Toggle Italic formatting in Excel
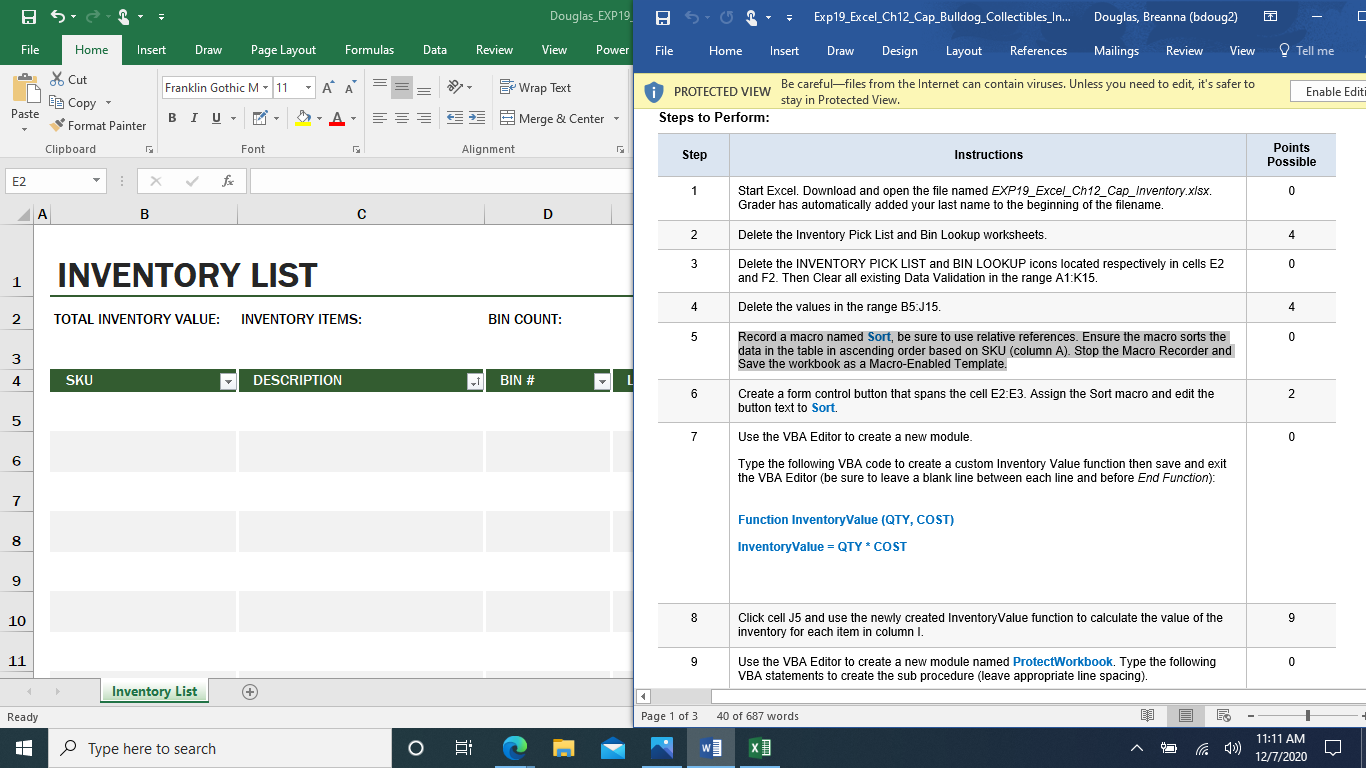The height and width of the screenshot is (768, 1366). (194, 118)
